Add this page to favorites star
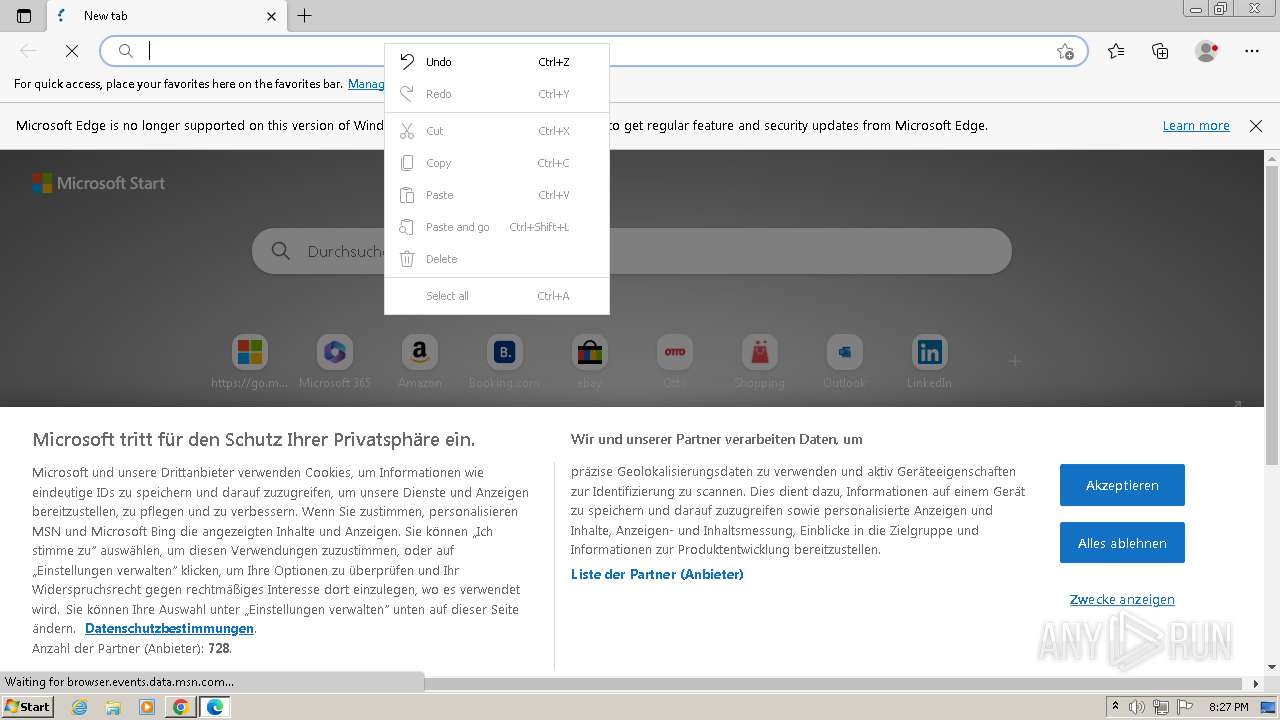The width and height of the screenshot is (1280, 720). click(1065, 51)
